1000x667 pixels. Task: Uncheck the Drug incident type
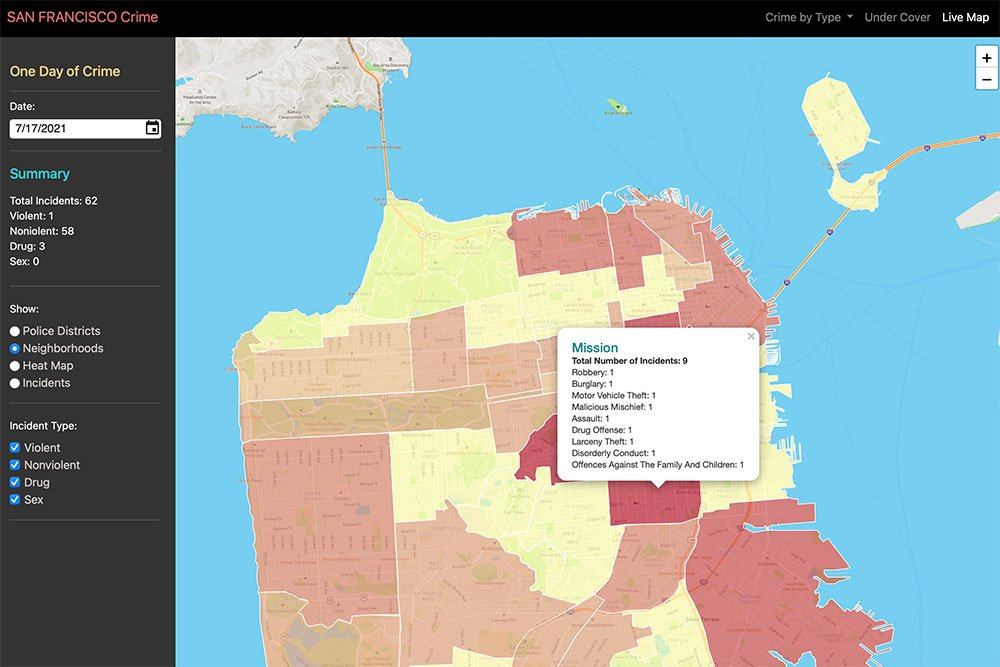(x=15, y=483)
